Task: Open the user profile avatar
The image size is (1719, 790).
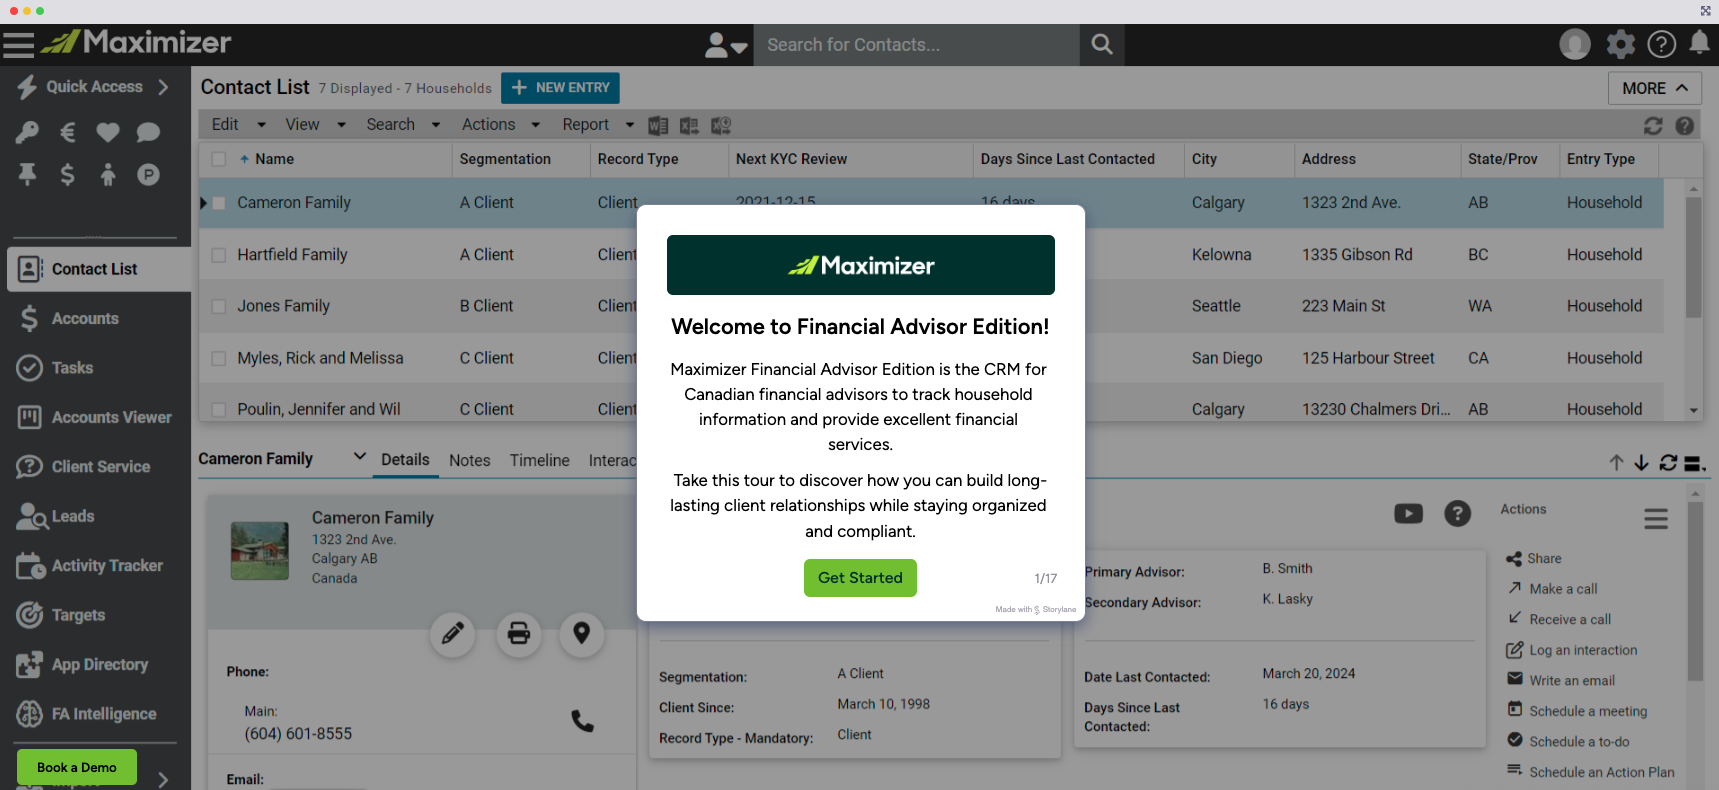Action: click(1575, 44)
